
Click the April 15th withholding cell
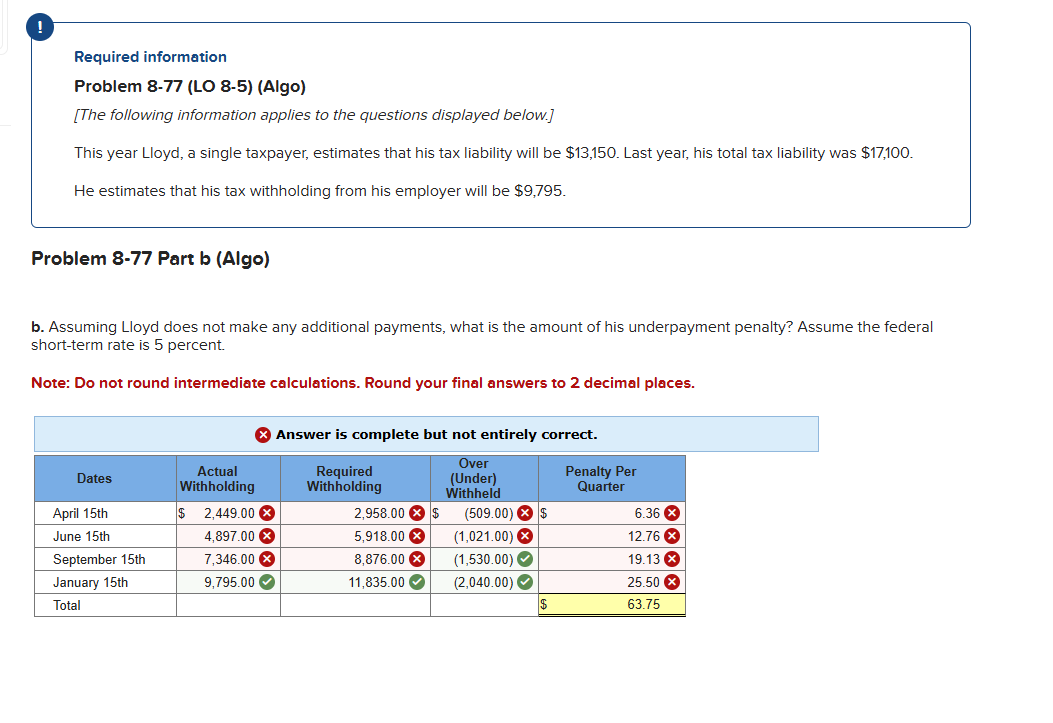(228, 512)
